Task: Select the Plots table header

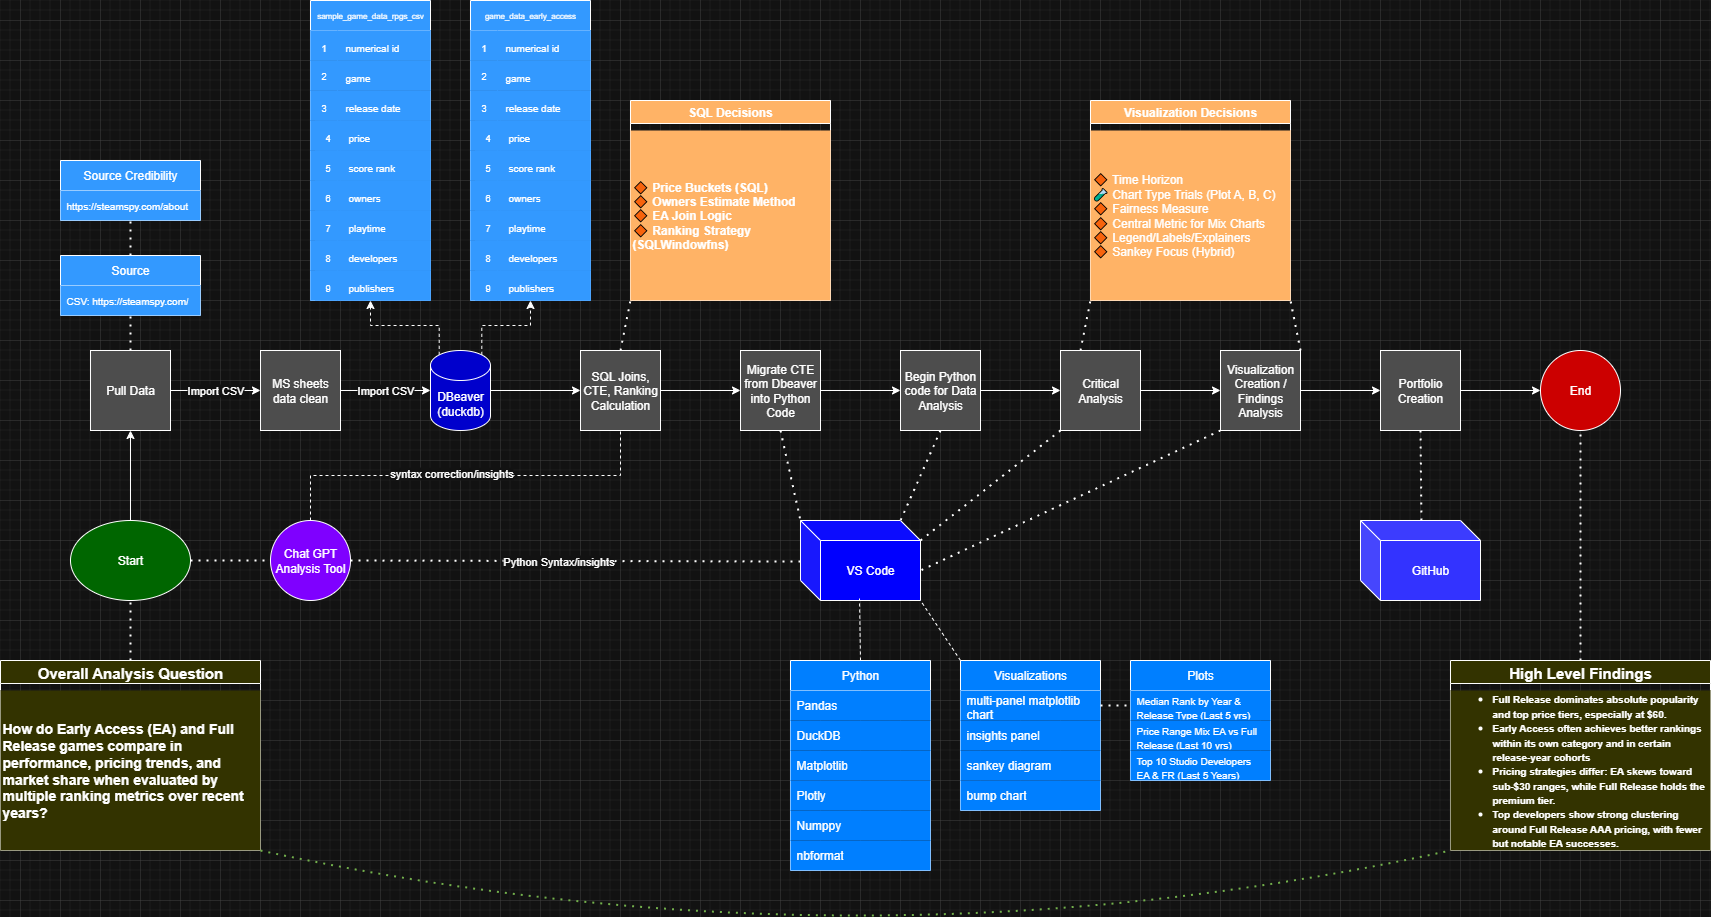Action: point(1200,676)
